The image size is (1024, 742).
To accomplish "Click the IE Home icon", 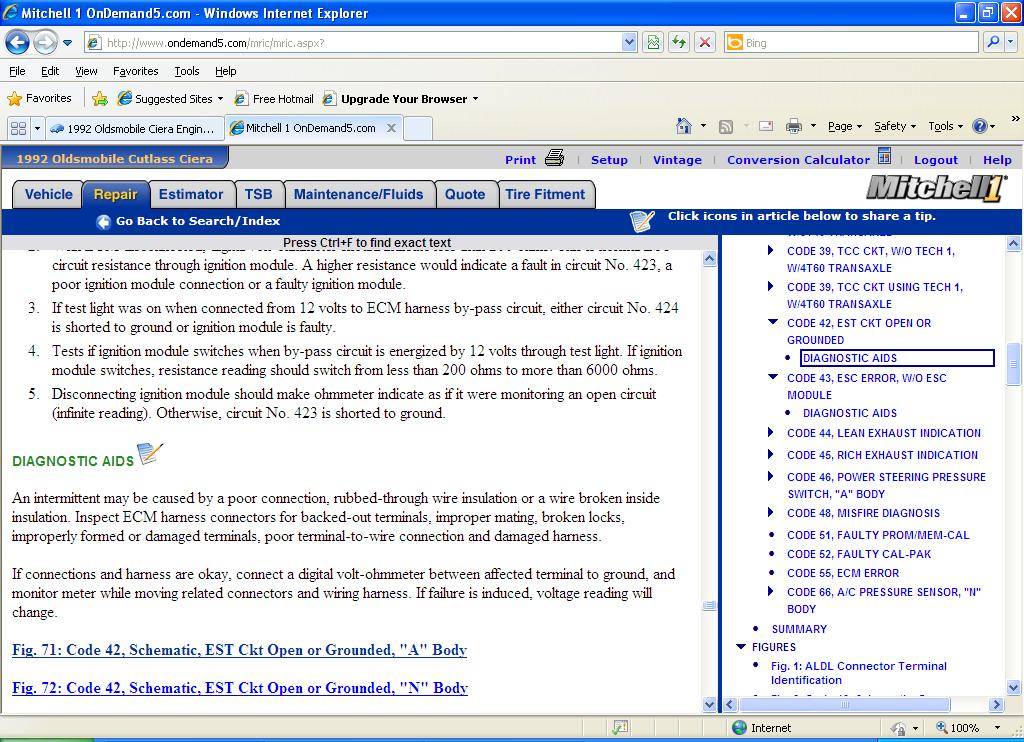I will click(684, 126).
